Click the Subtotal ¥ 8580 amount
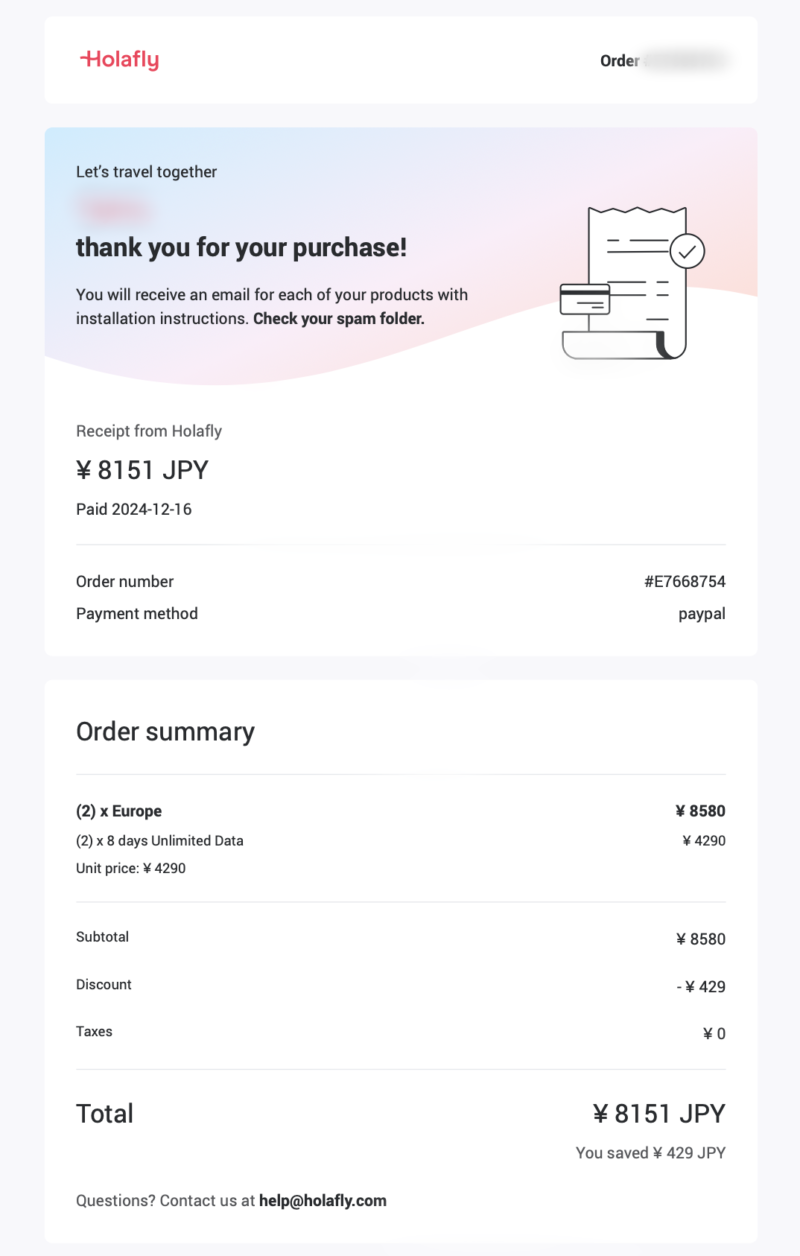The image size is (800, 1256). 701,940
